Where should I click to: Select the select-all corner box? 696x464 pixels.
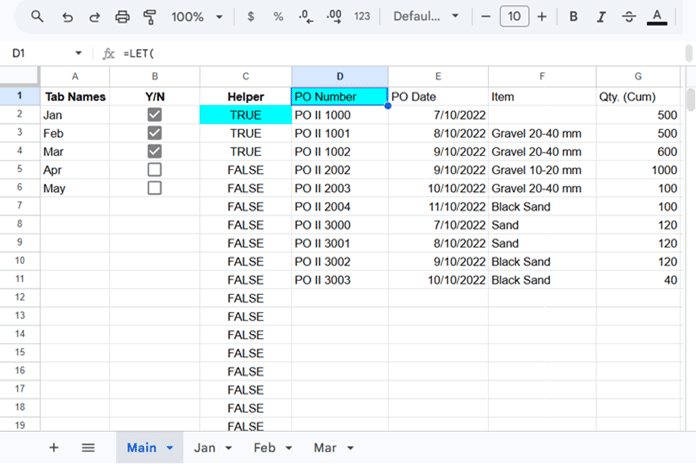click(x=20, y=75)
